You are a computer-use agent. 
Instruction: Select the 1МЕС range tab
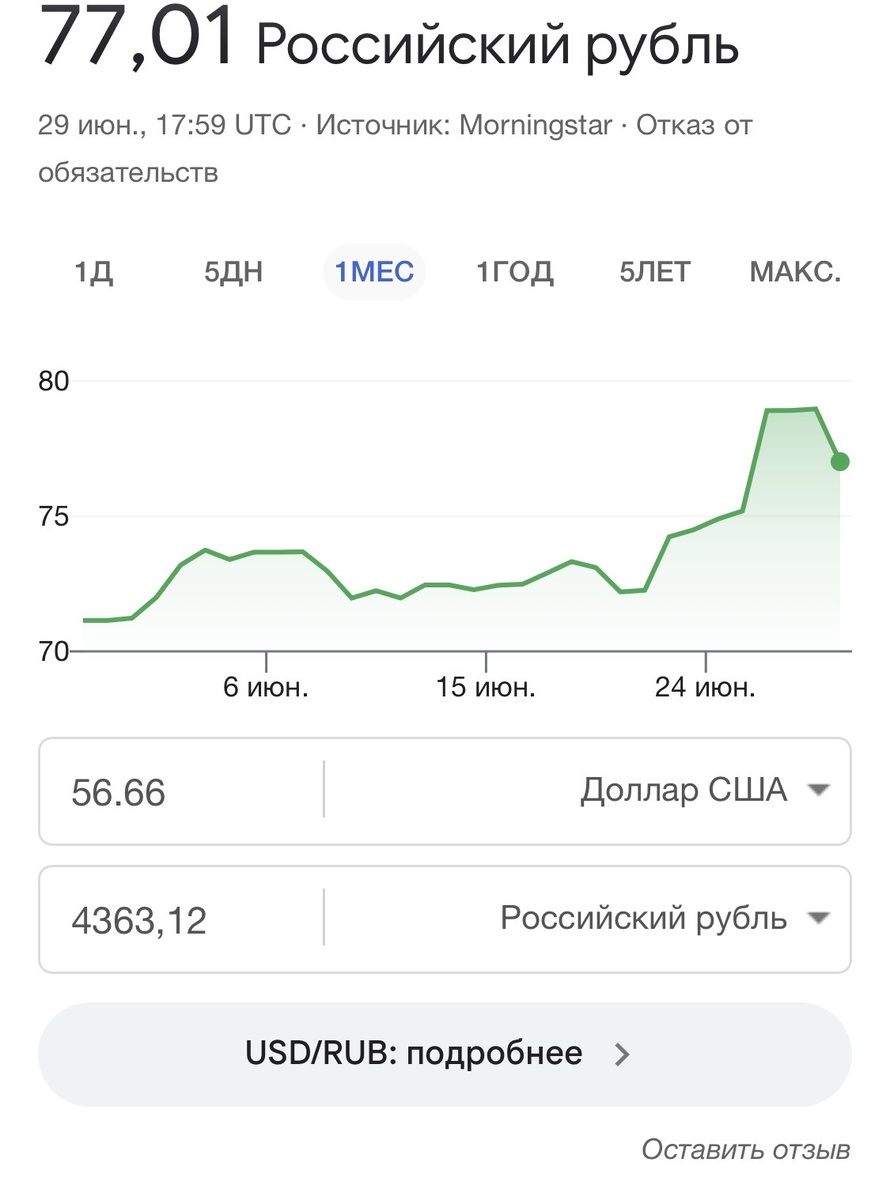(374, 272)
